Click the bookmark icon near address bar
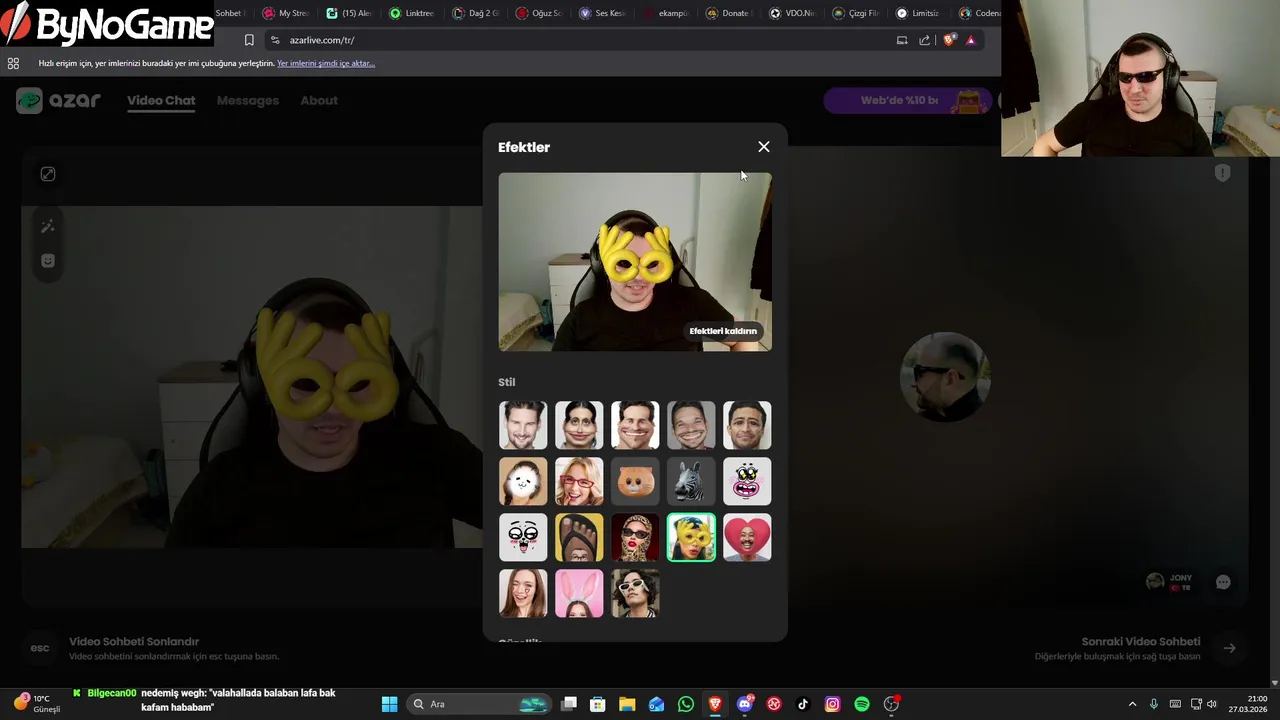This screenshot has height=720, width=1280. 249,40
